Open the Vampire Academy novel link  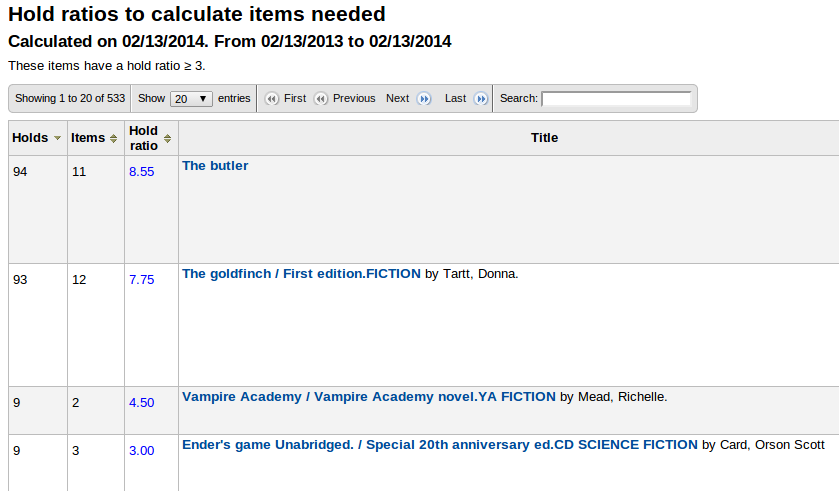pyautogui.click(x=368, y=397)
